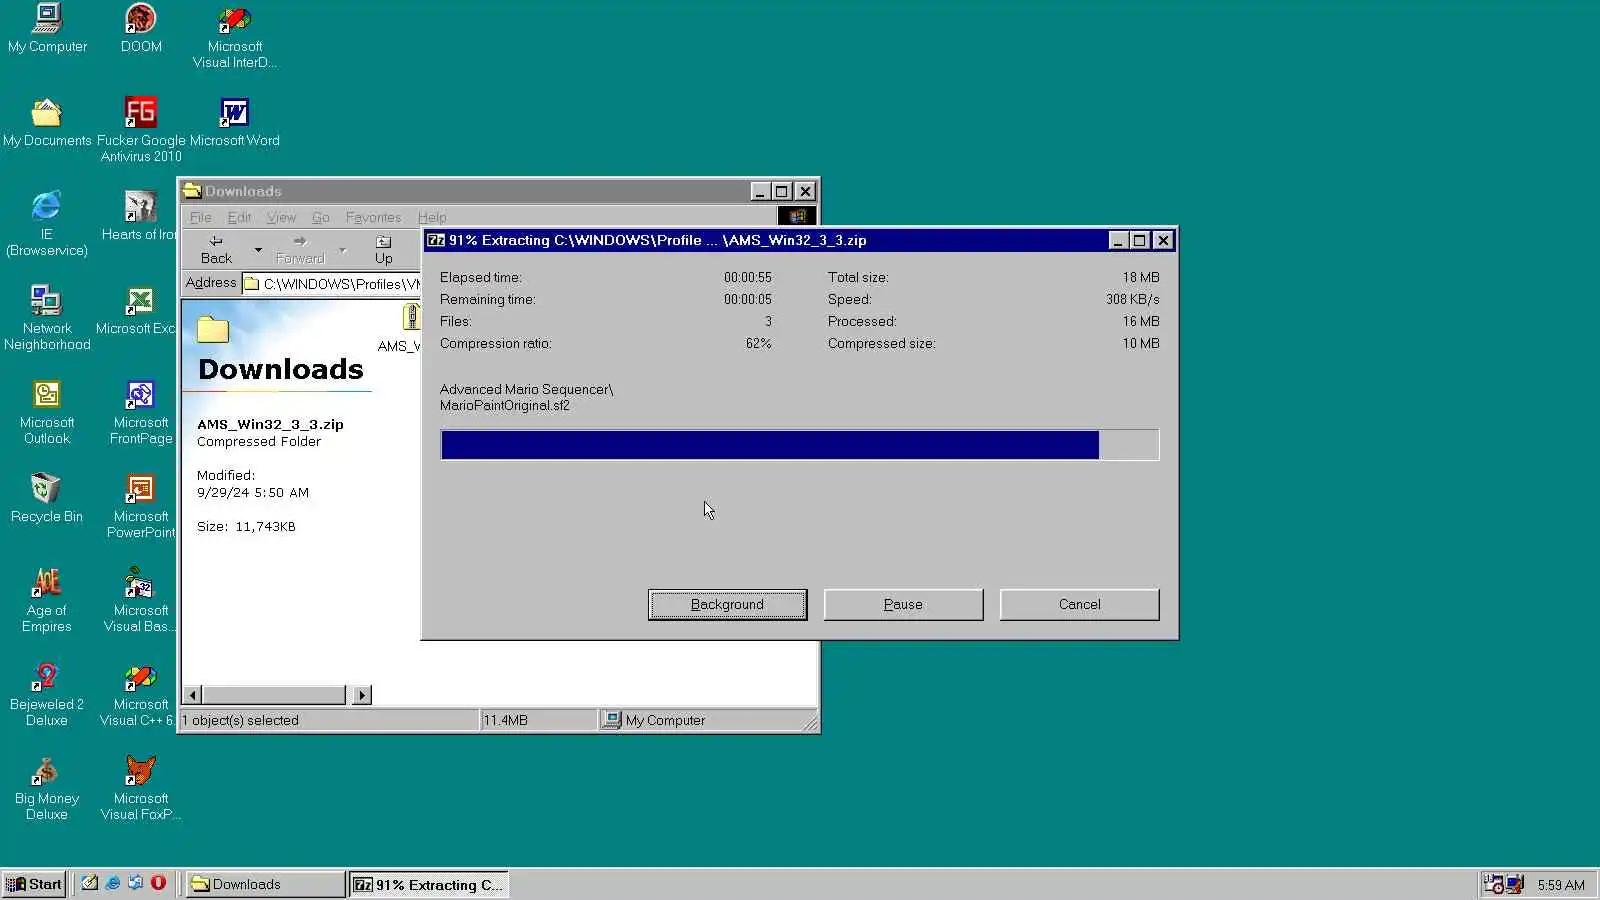Click the 'MarioPaintOriginal.sf2' current file text

[505, 405]
